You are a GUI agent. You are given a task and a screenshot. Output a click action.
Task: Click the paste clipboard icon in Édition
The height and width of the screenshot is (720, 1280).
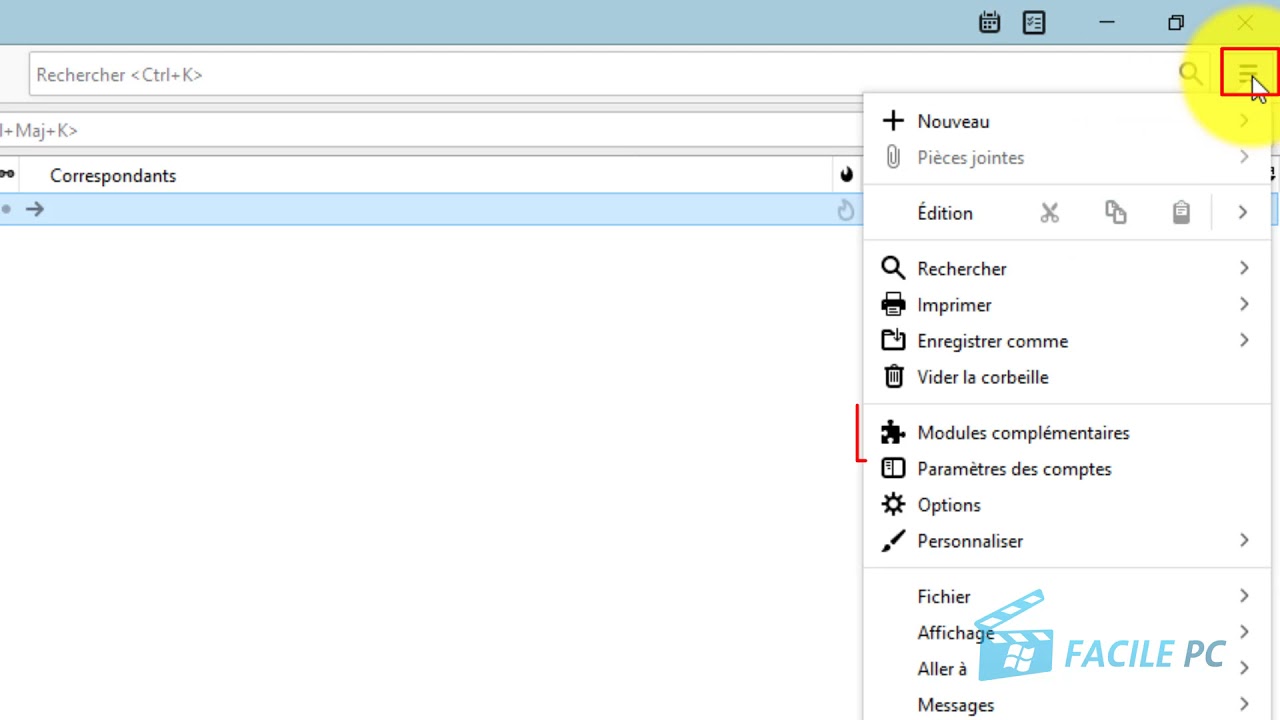click(x=1181, y=212)
